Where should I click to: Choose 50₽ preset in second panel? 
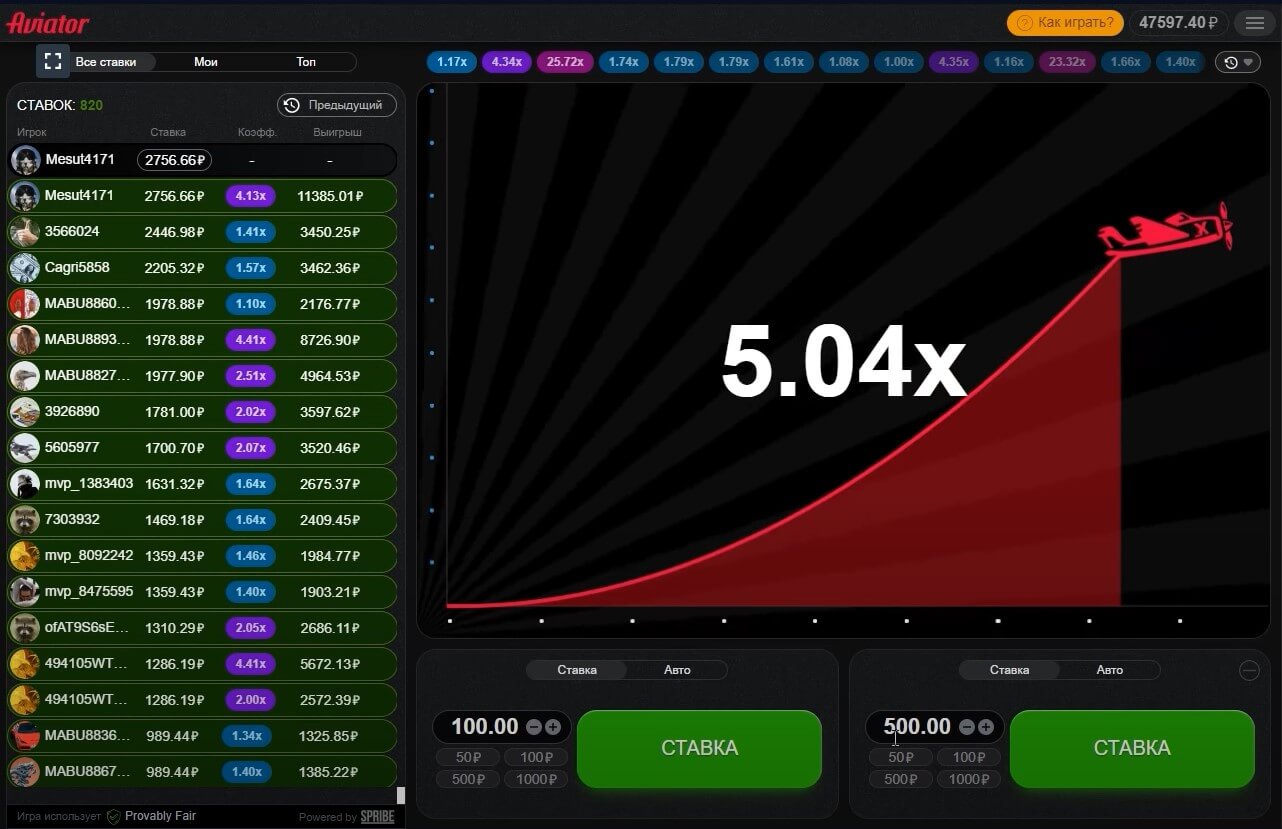point(901,758)
